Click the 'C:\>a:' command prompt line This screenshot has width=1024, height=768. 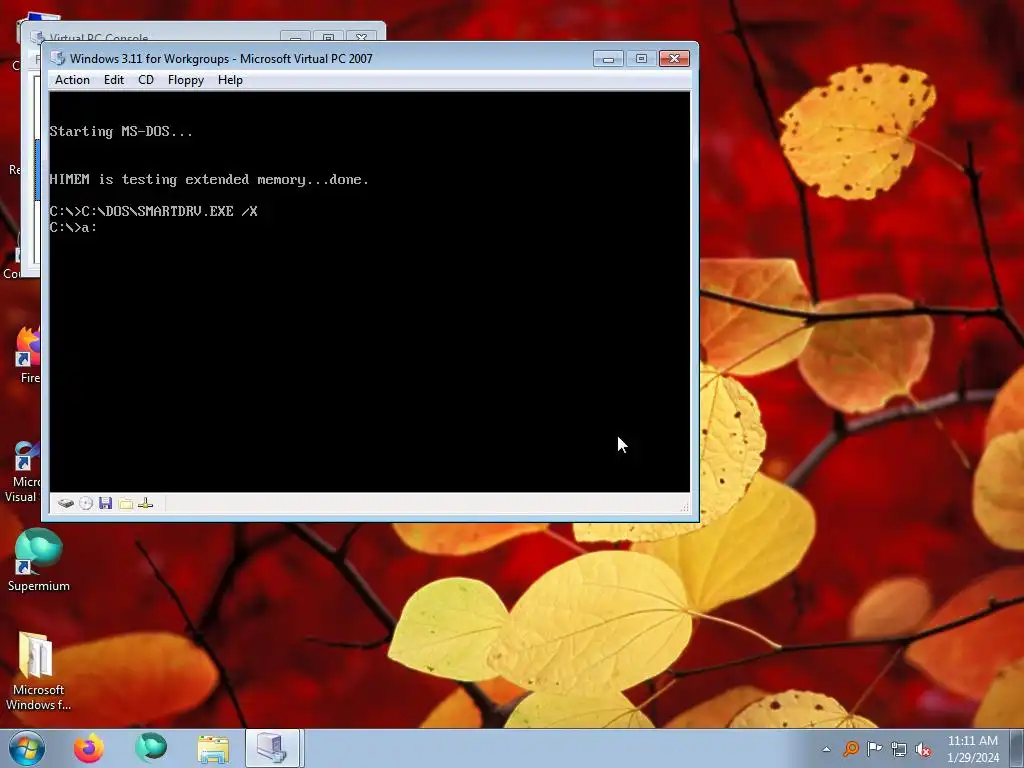click(x=73, y=227)
